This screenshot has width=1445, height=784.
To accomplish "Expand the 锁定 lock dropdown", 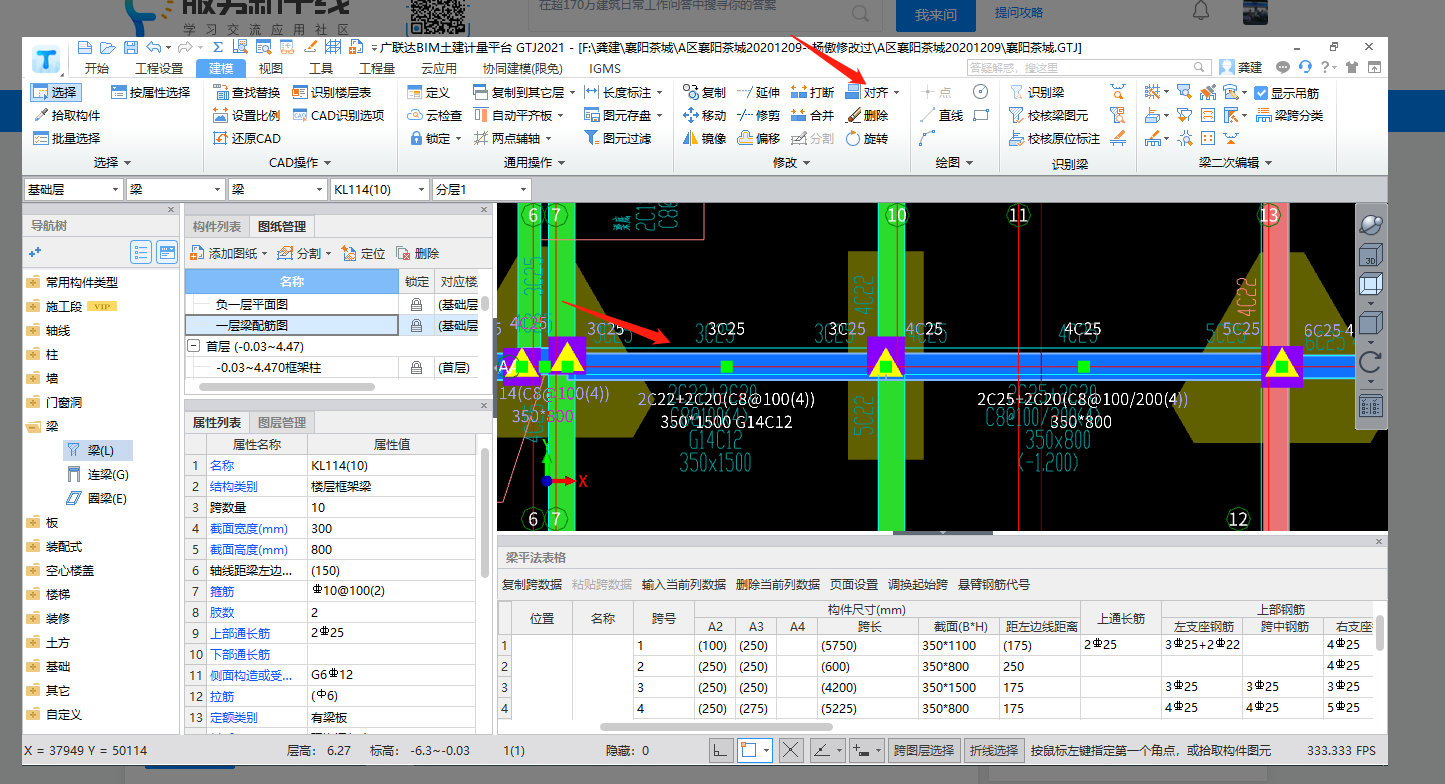I will [x=458, y=138].
